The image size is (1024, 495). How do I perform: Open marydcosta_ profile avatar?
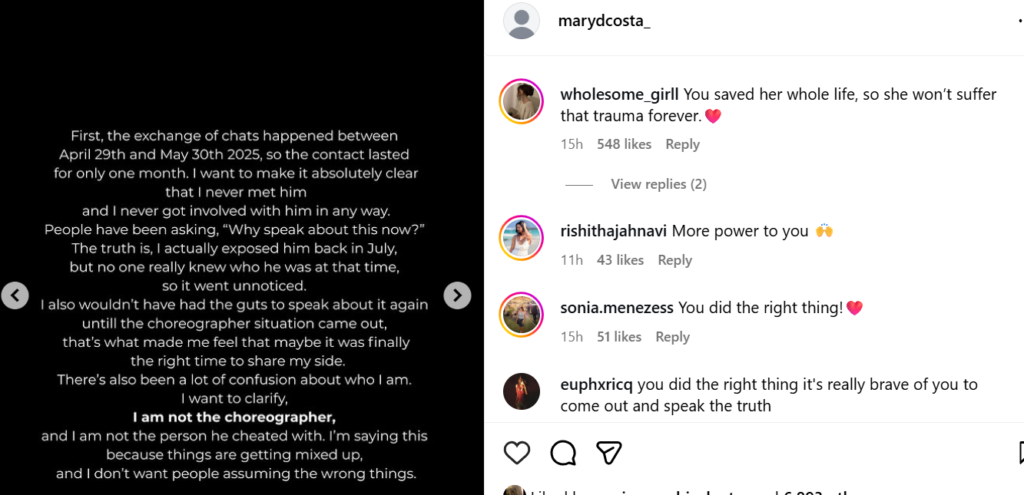523,21
